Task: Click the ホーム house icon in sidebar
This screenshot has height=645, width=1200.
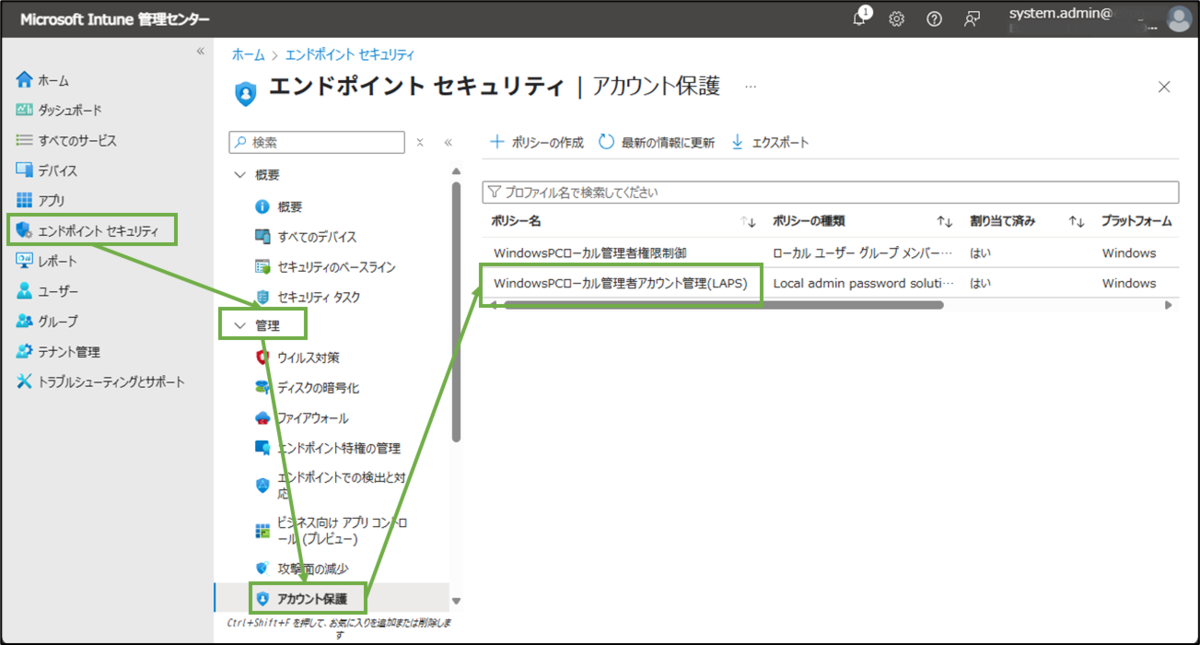Action: [x=25, y=80]
